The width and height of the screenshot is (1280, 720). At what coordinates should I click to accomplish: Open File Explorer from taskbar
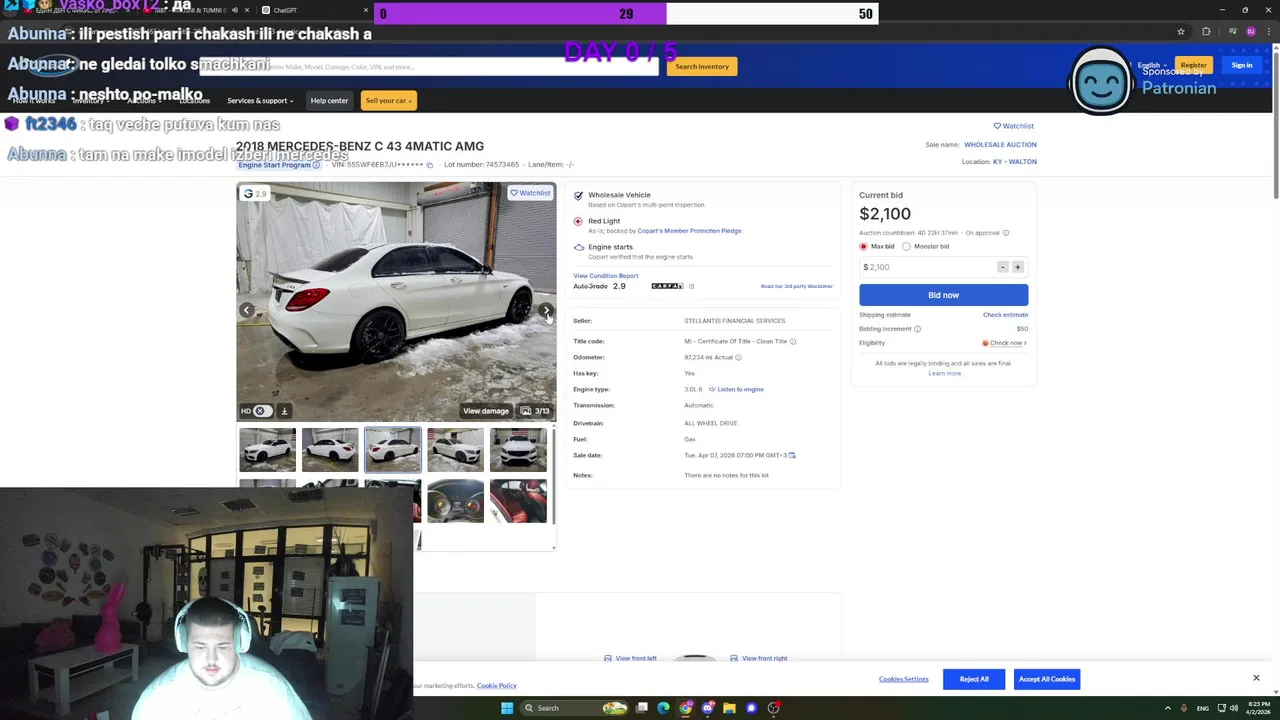[x=729, y=708]
